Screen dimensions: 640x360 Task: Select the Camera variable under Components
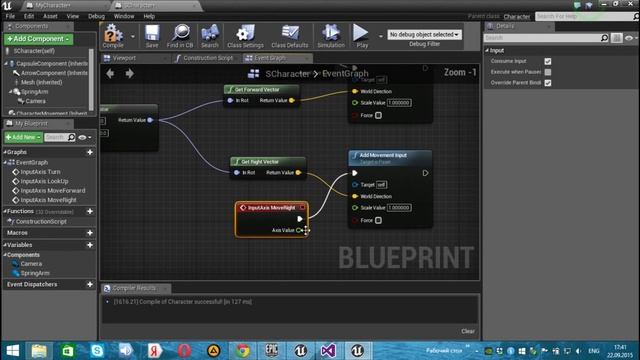[x=31, y=264]
